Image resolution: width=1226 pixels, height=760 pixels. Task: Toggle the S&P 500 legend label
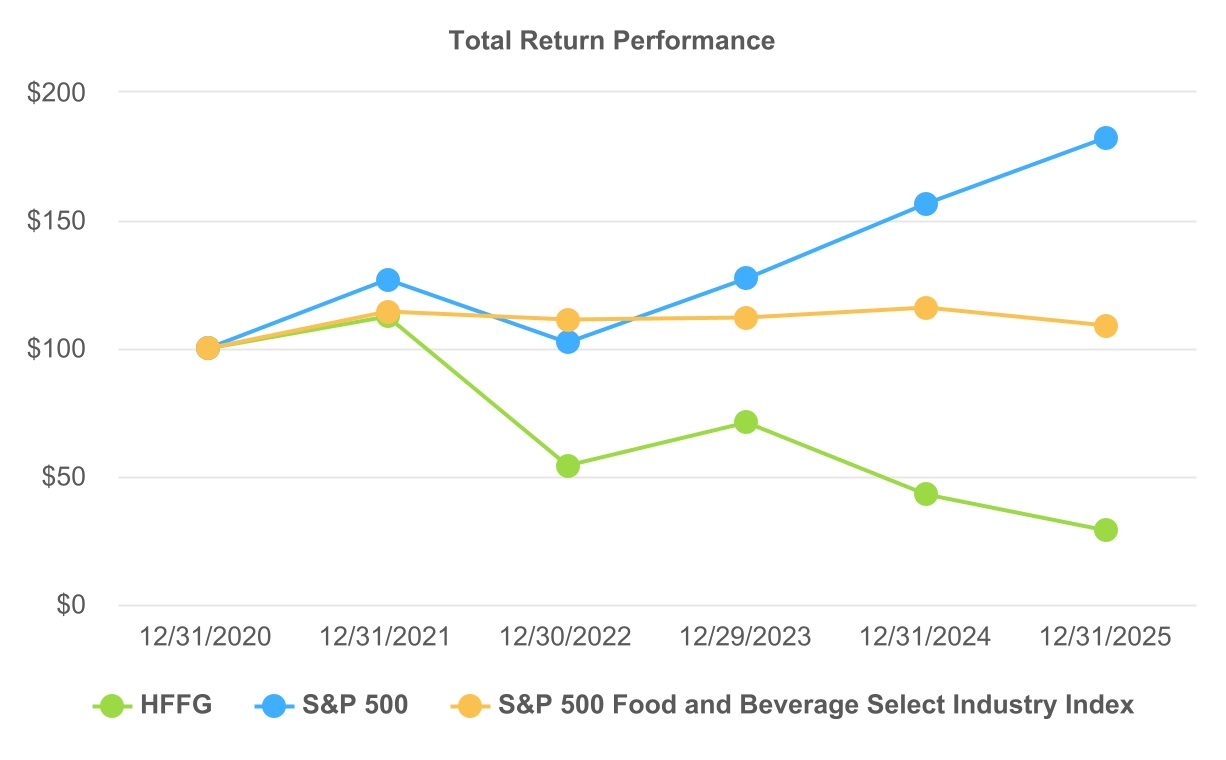click(x=355, y=705)
